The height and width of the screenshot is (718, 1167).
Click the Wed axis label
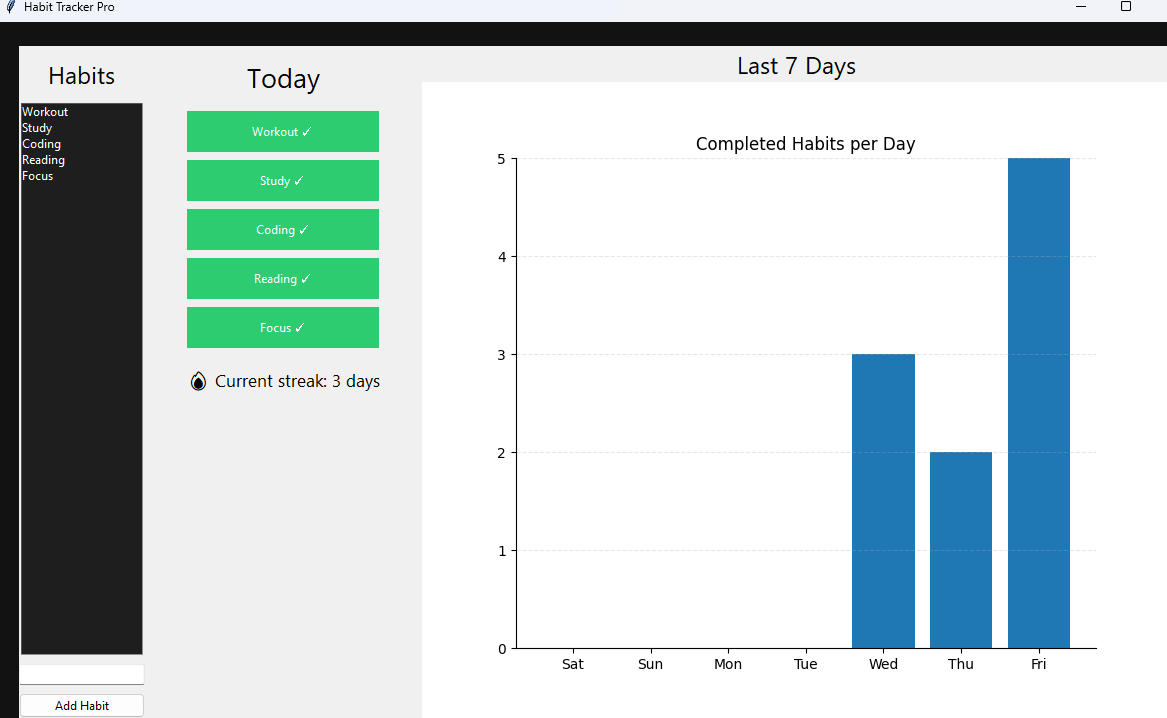883,664
